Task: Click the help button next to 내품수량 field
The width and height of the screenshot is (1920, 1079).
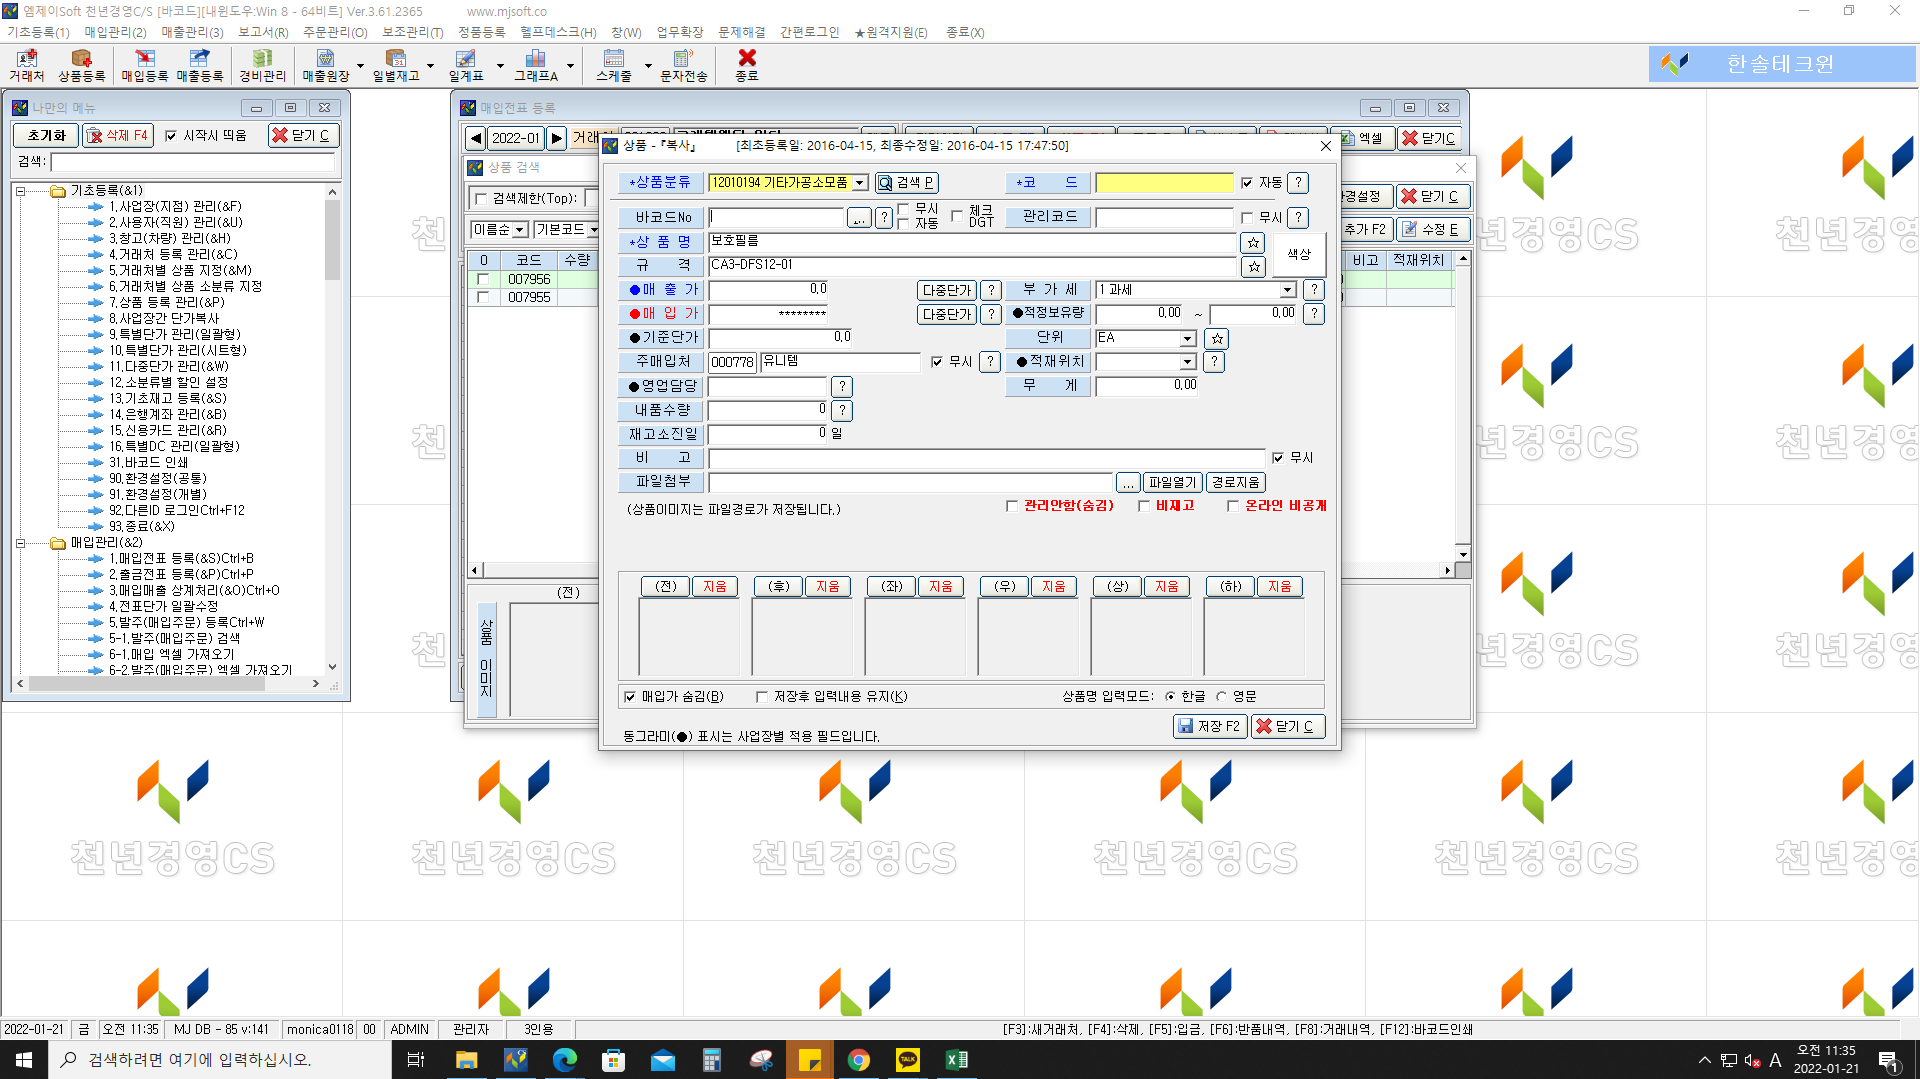Action: (x=842, y=410)
